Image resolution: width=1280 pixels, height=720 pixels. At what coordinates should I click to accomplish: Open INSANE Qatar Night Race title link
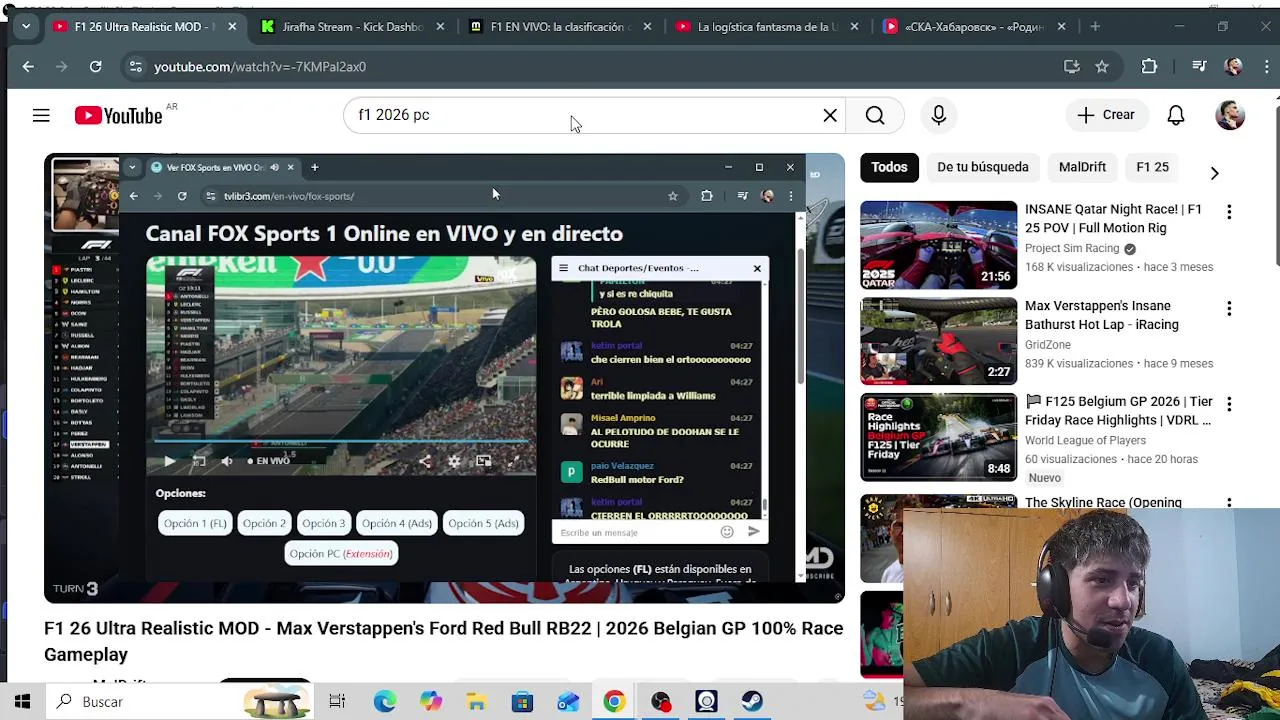(1113, 219)
